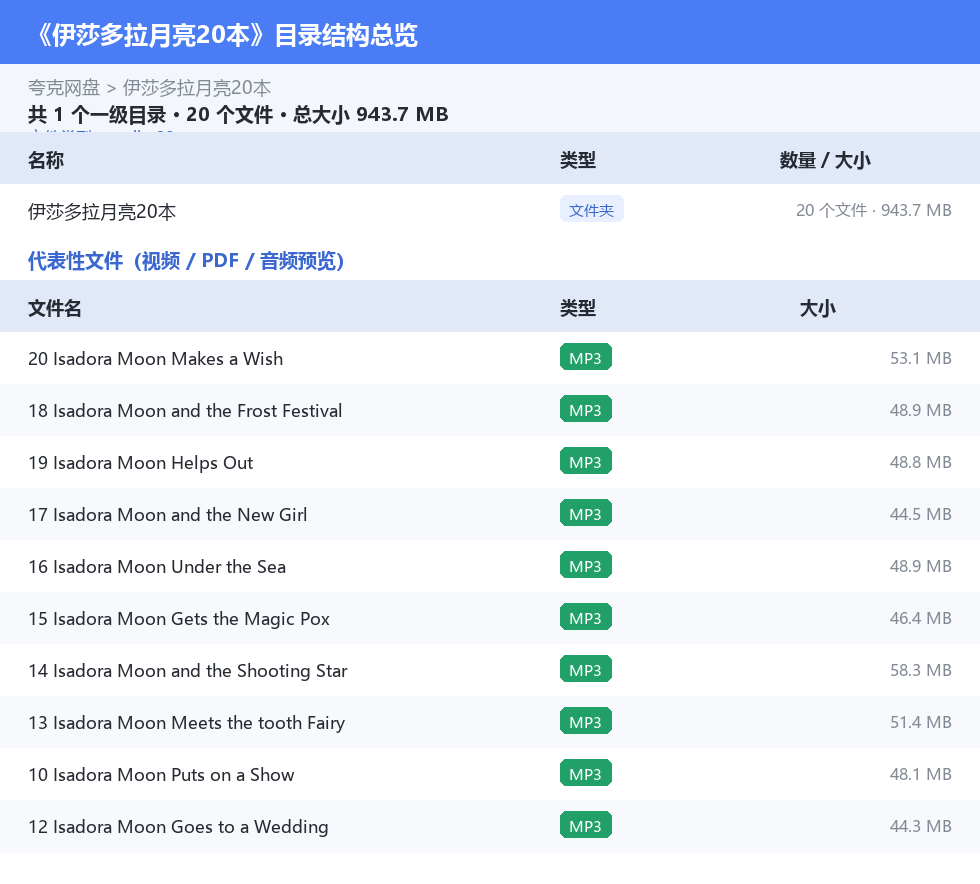
Task: Click the 58.3 MB size value
Action: [x=921, y=670]
